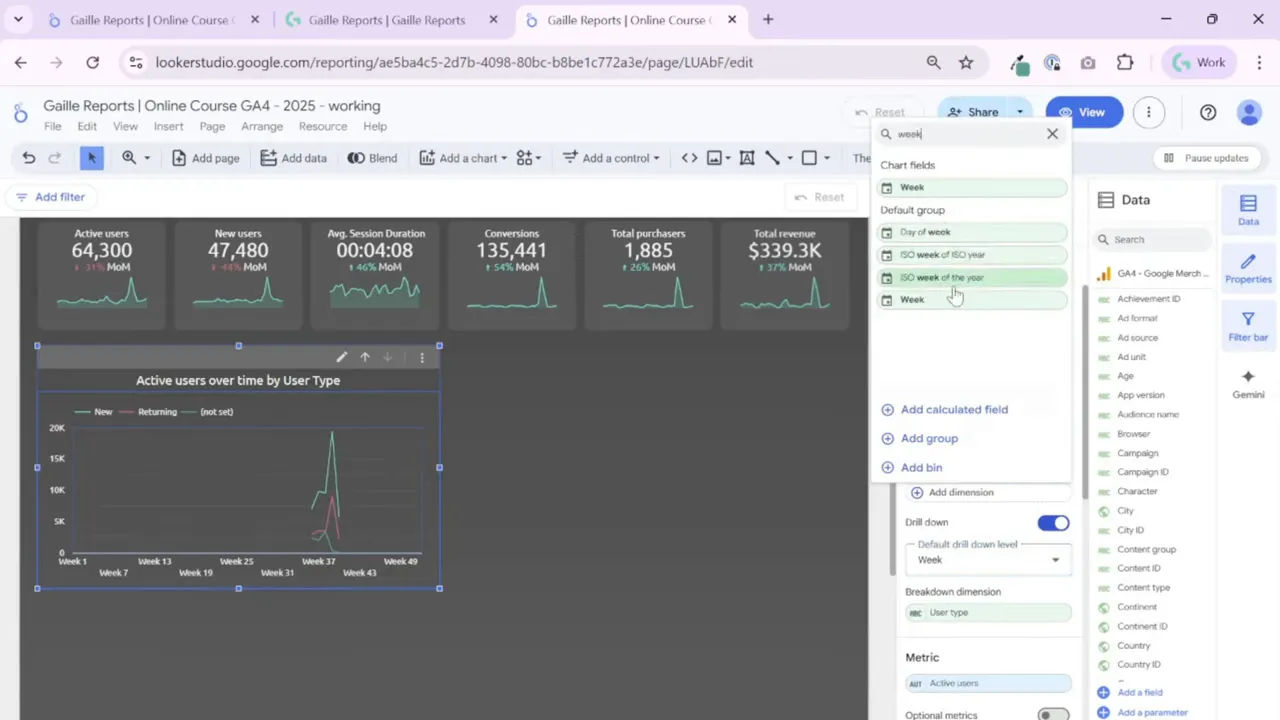Open the Arrange menu

(262, 127)
